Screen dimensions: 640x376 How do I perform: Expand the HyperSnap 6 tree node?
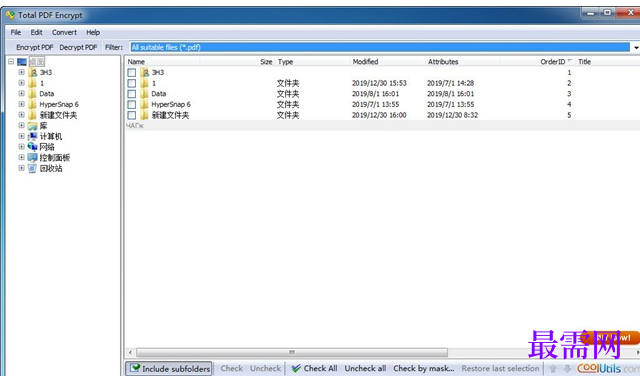click(22, 104)
